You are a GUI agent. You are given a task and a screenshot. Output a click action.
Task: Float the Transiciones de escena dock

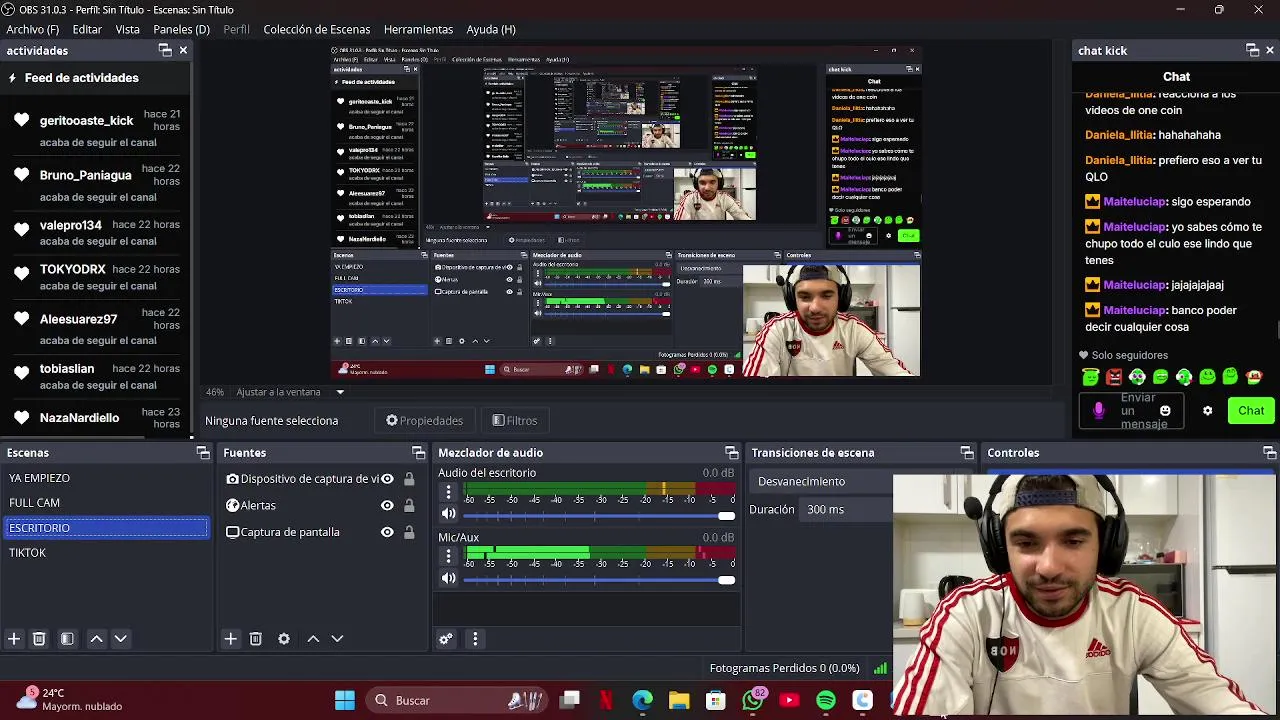point(966,453)
